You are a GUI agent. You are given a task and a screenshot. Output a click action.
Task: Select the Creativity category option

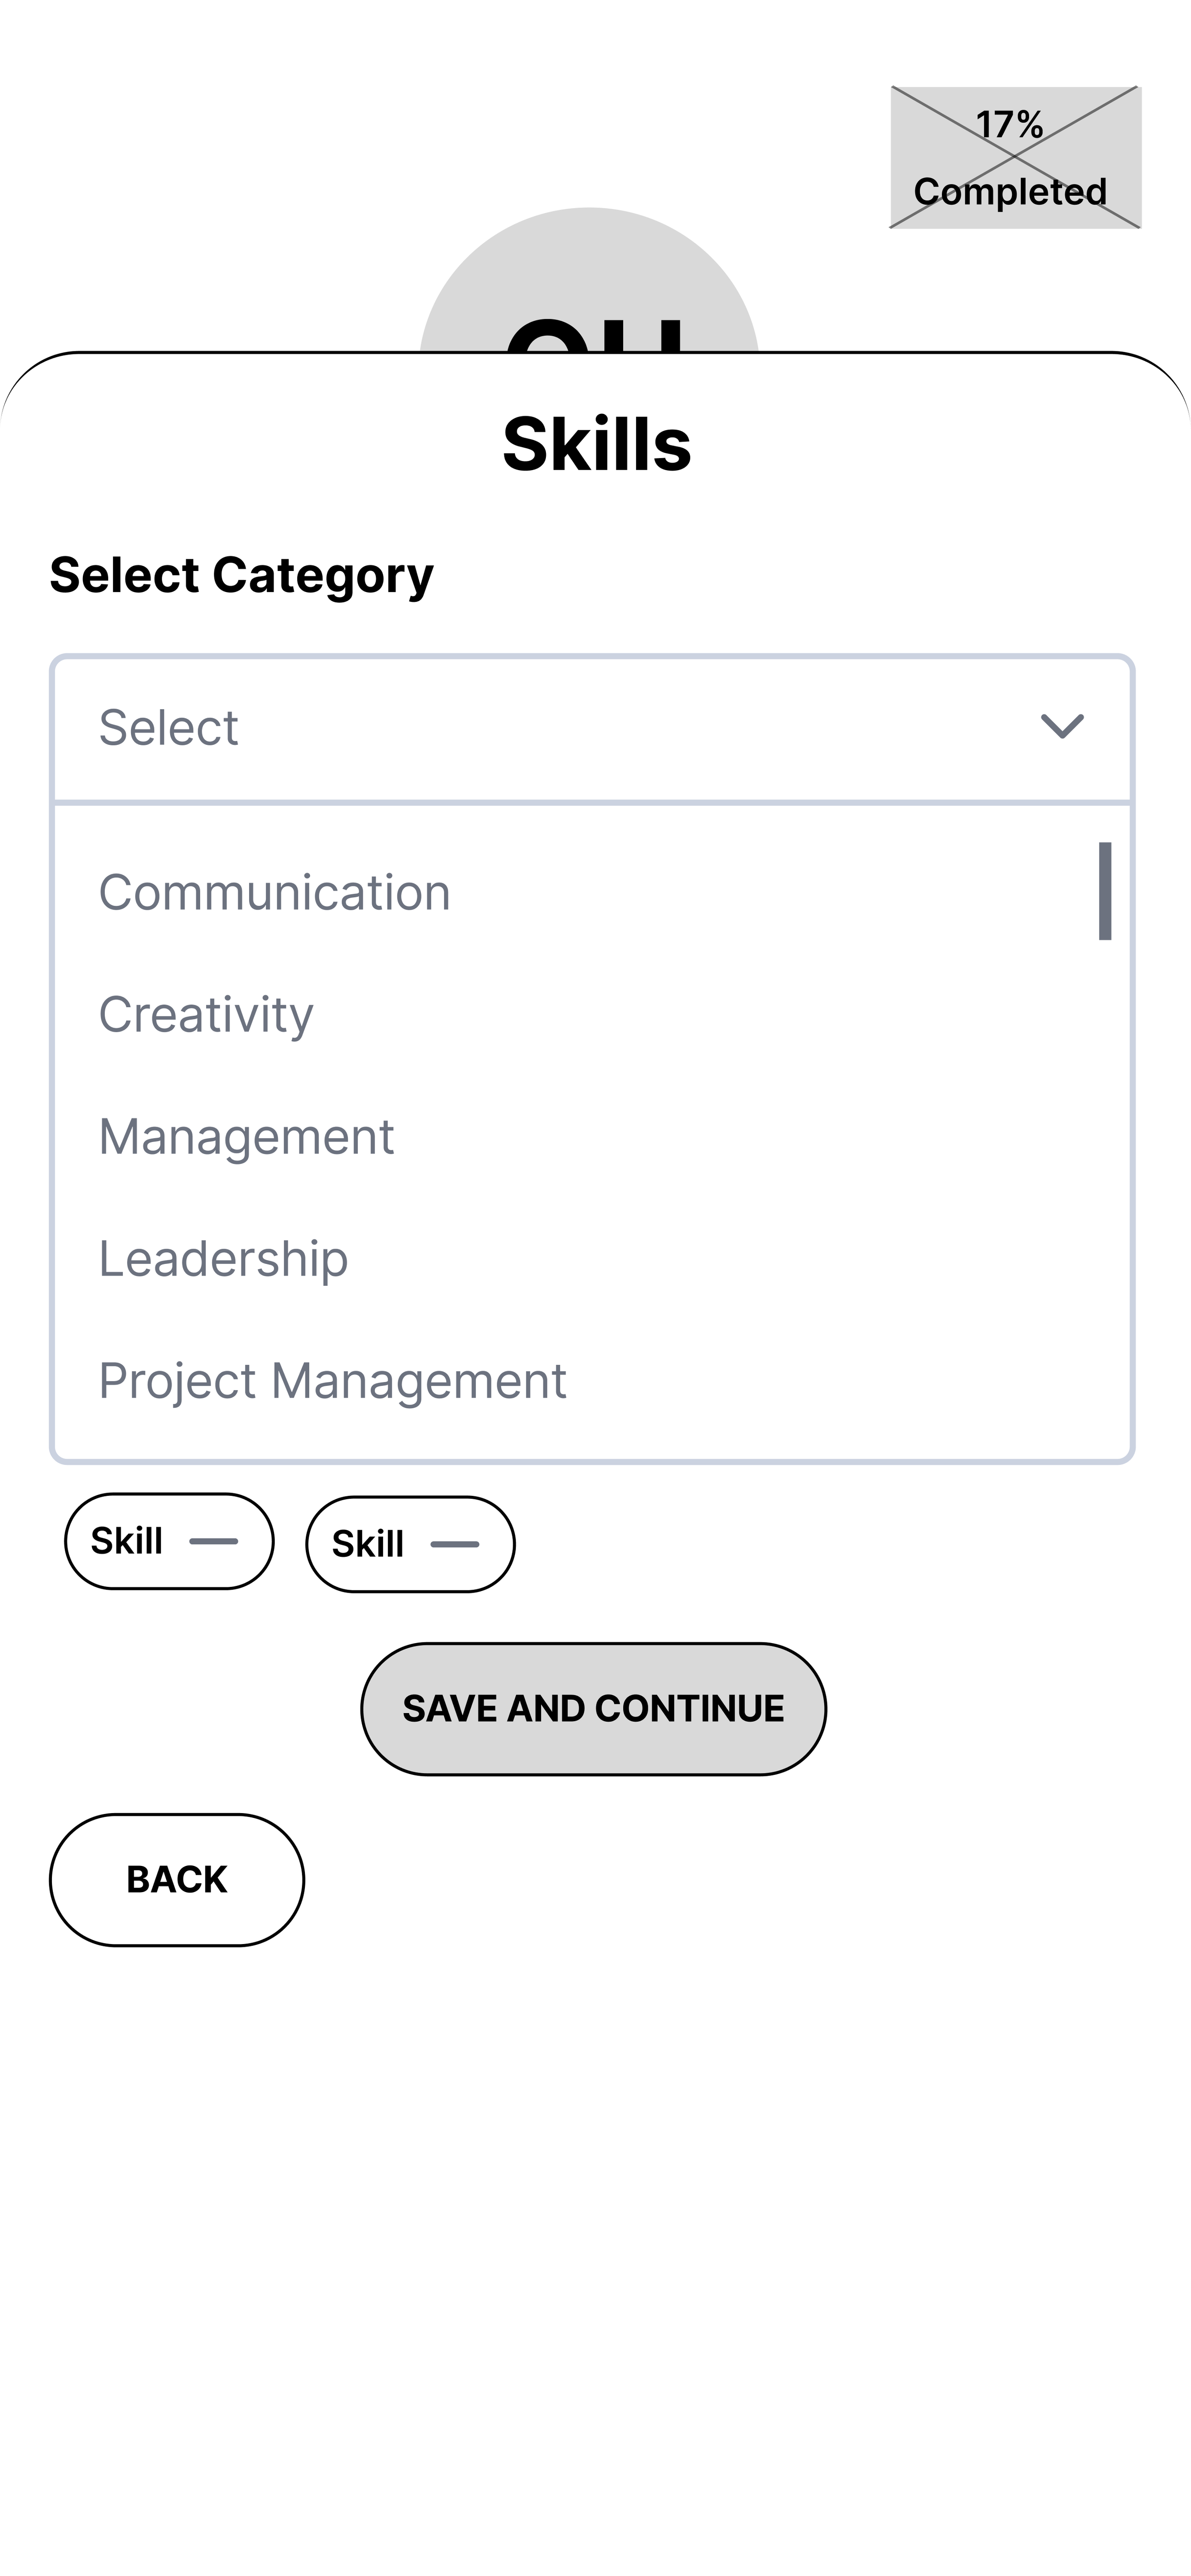(x=206, y=1014)
